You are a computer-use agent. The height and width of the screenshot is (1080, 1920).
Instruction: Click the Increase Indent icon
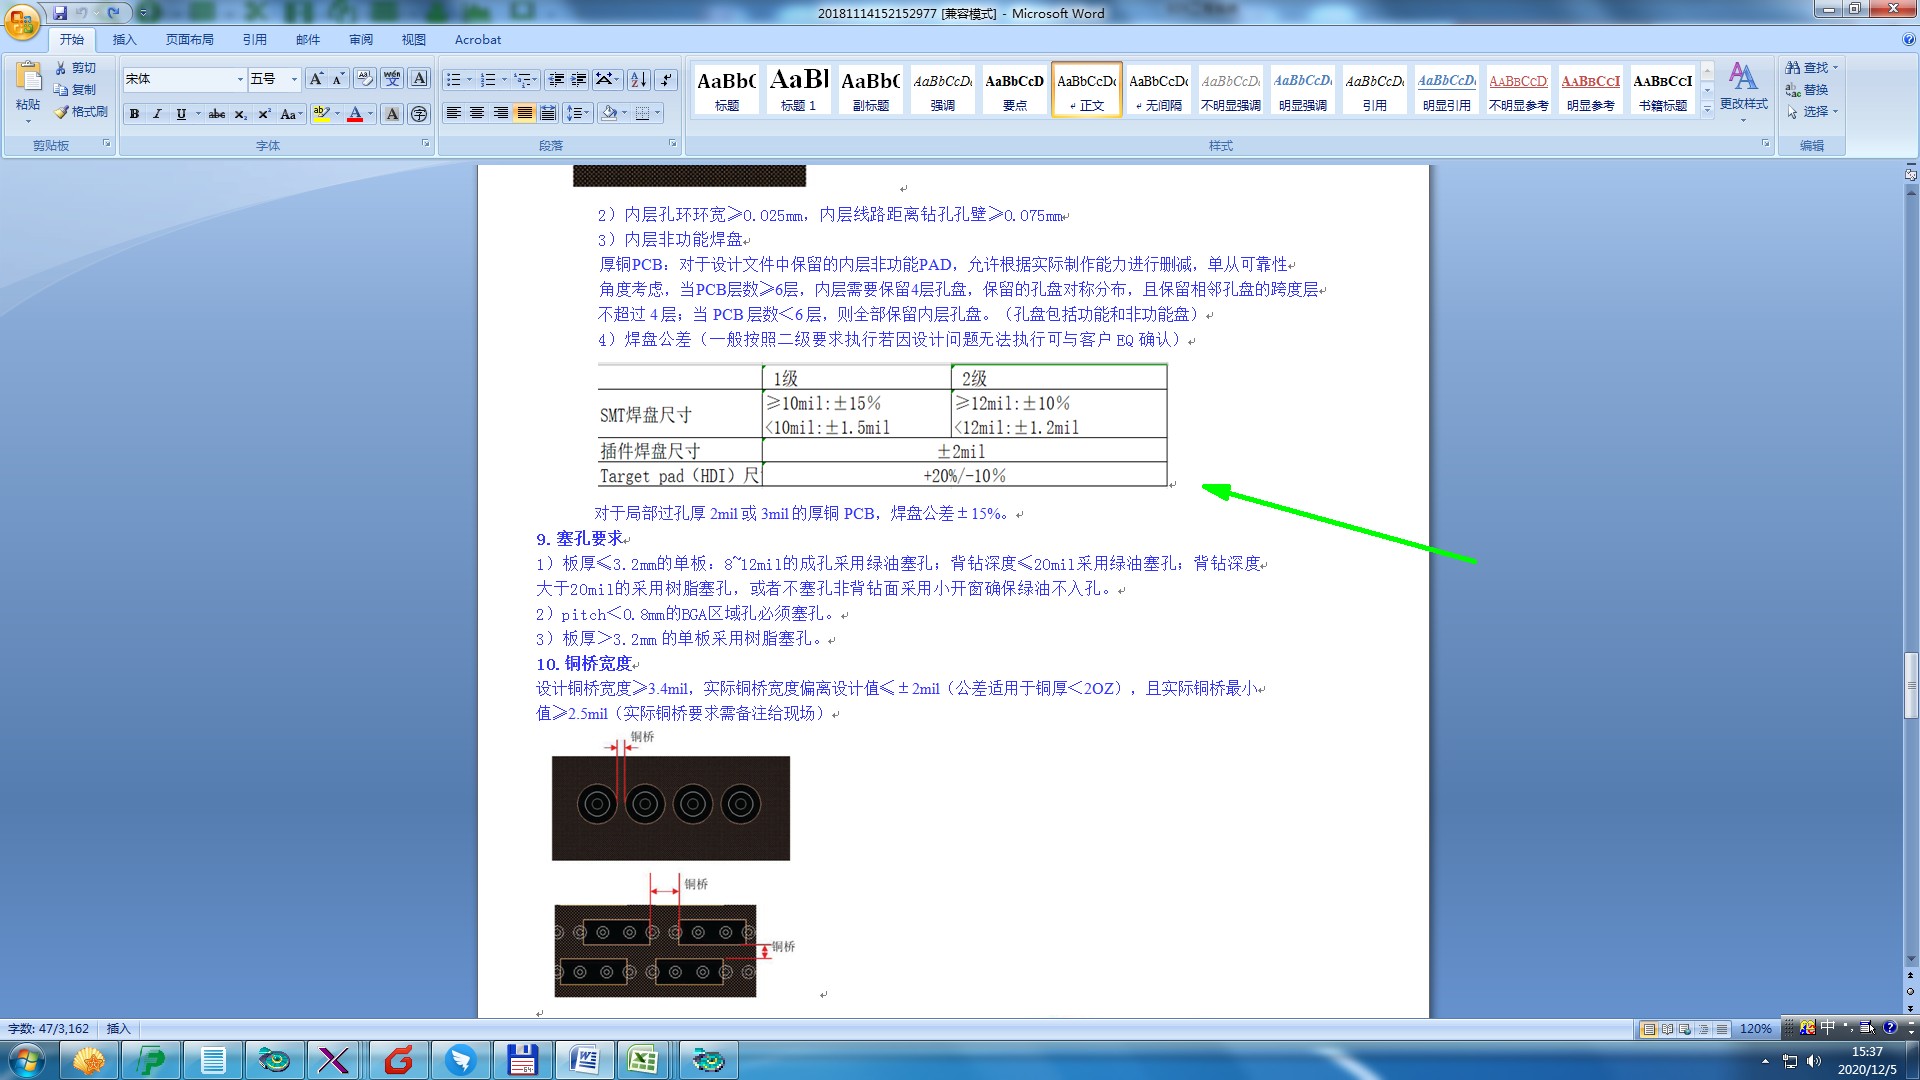[579, 79]
